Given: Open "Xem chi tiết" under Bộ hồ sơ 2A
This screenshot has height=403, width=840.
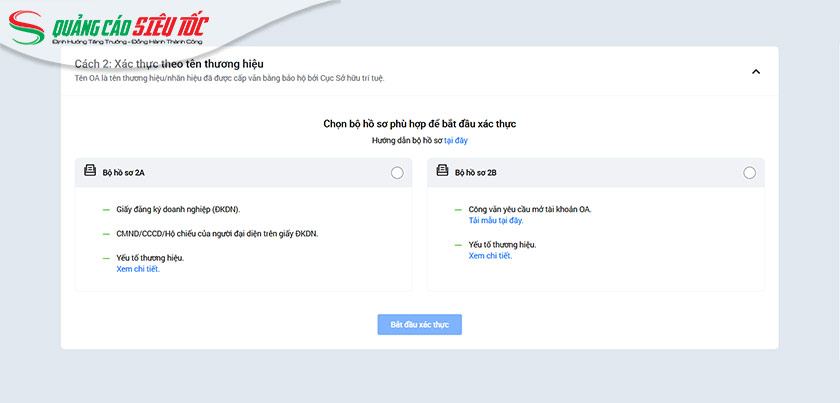Looking at the screenshot, I should pyautogui.click(x=138, y=268).
